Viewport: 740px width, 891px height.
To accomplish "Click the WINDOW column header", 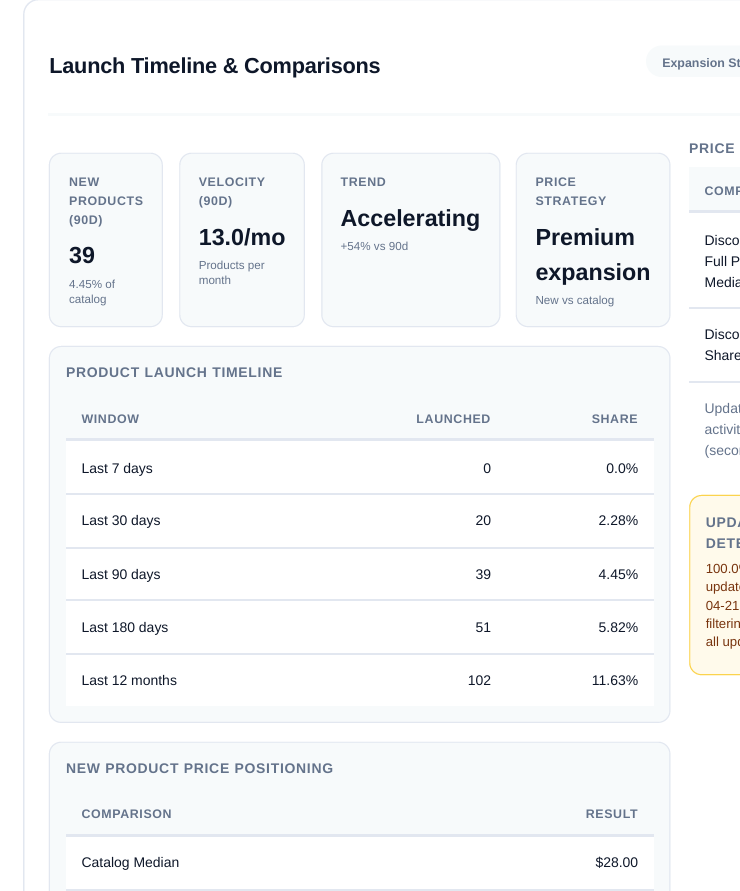I will pyautogui.click(x=110, y=419).
